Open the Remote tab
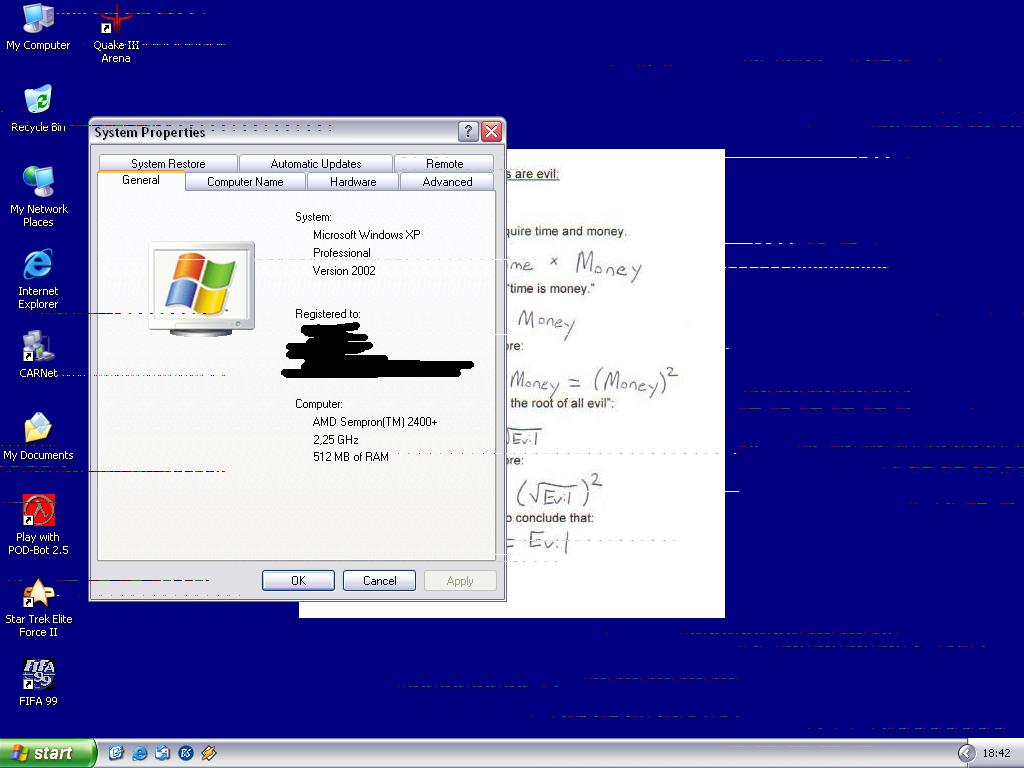 tap(444, 163)
